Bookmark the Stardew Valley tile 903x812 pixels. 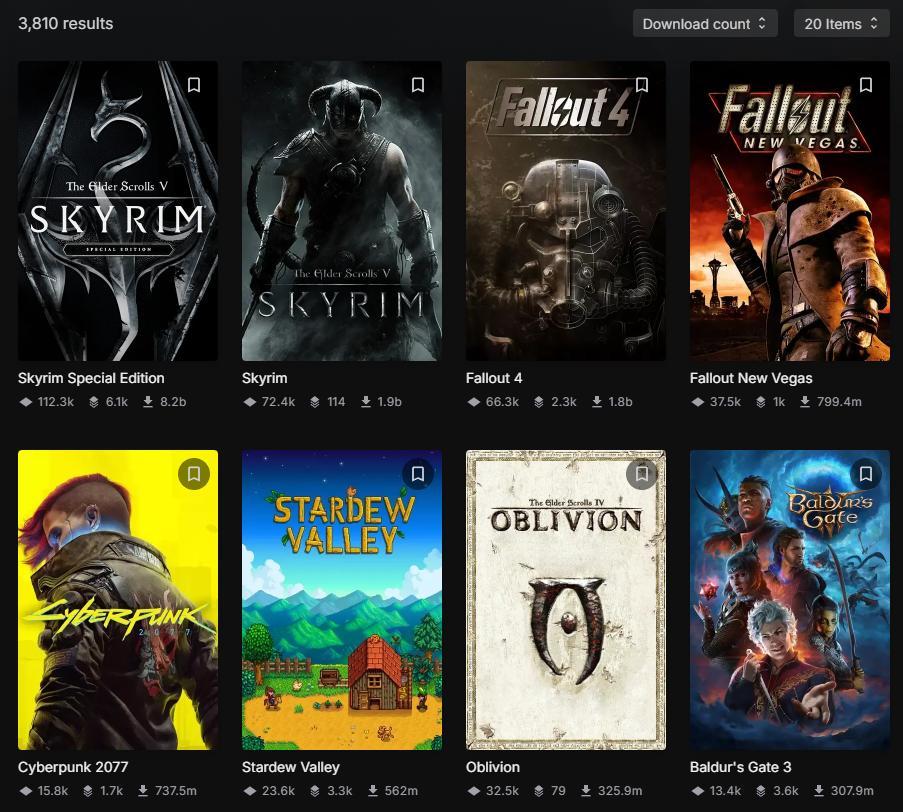[418, 474]
